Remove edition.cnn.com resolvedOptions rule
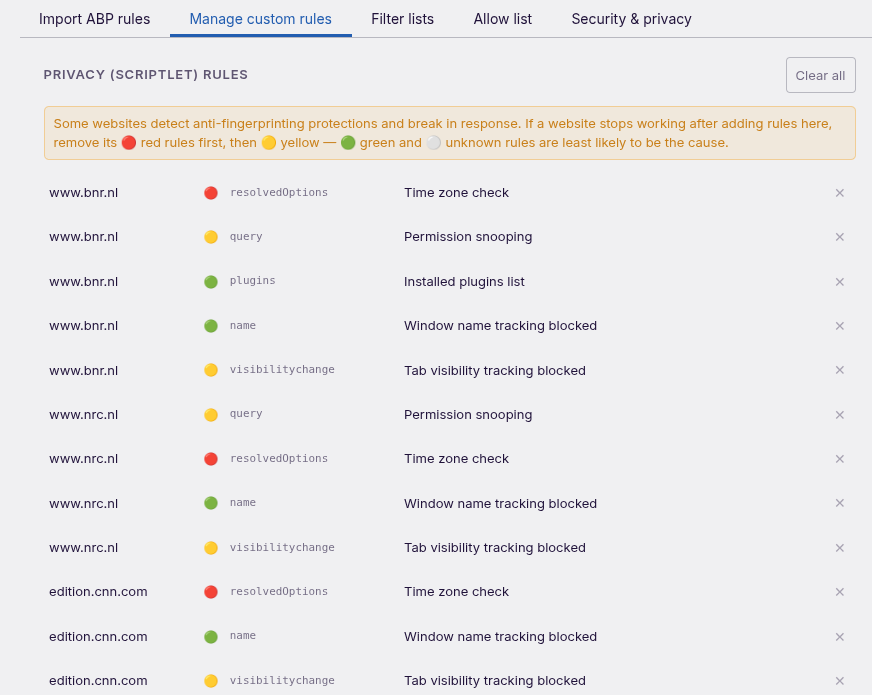This screenshot has width=872, height=695. [x=840, y=592]
